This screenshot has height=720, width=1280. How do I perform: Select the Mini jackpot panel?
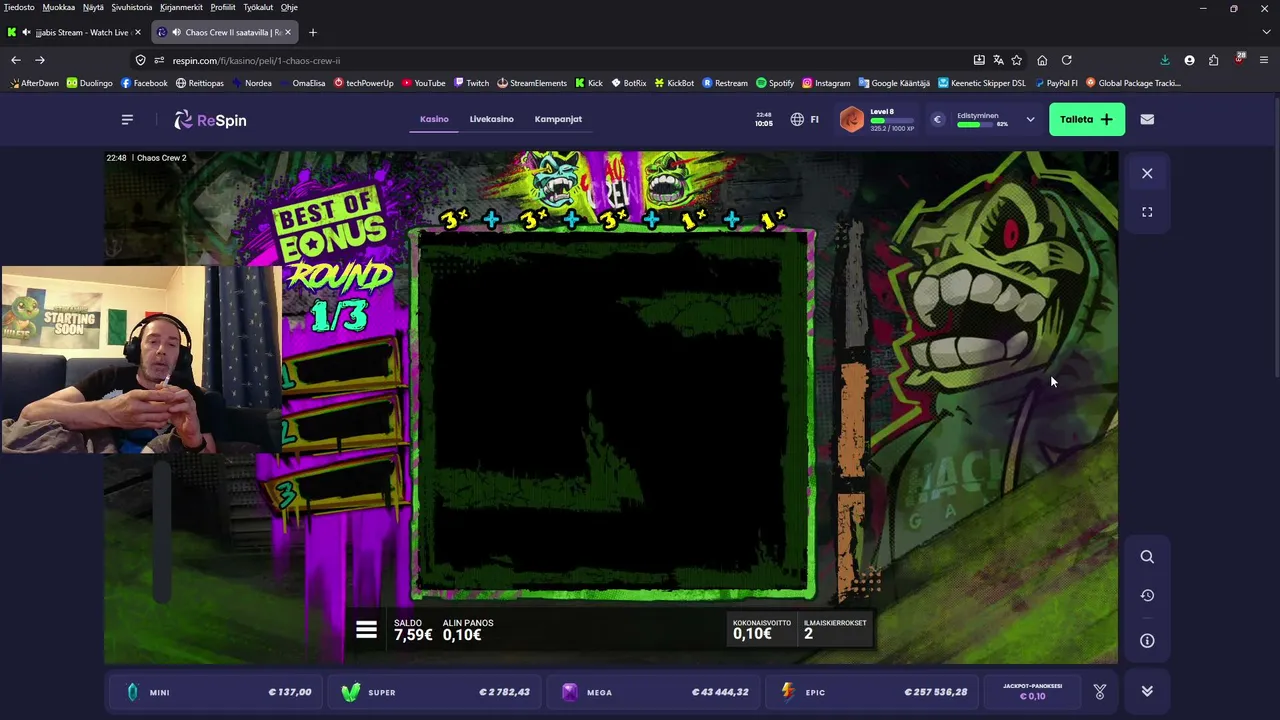[x=214, y=692]
